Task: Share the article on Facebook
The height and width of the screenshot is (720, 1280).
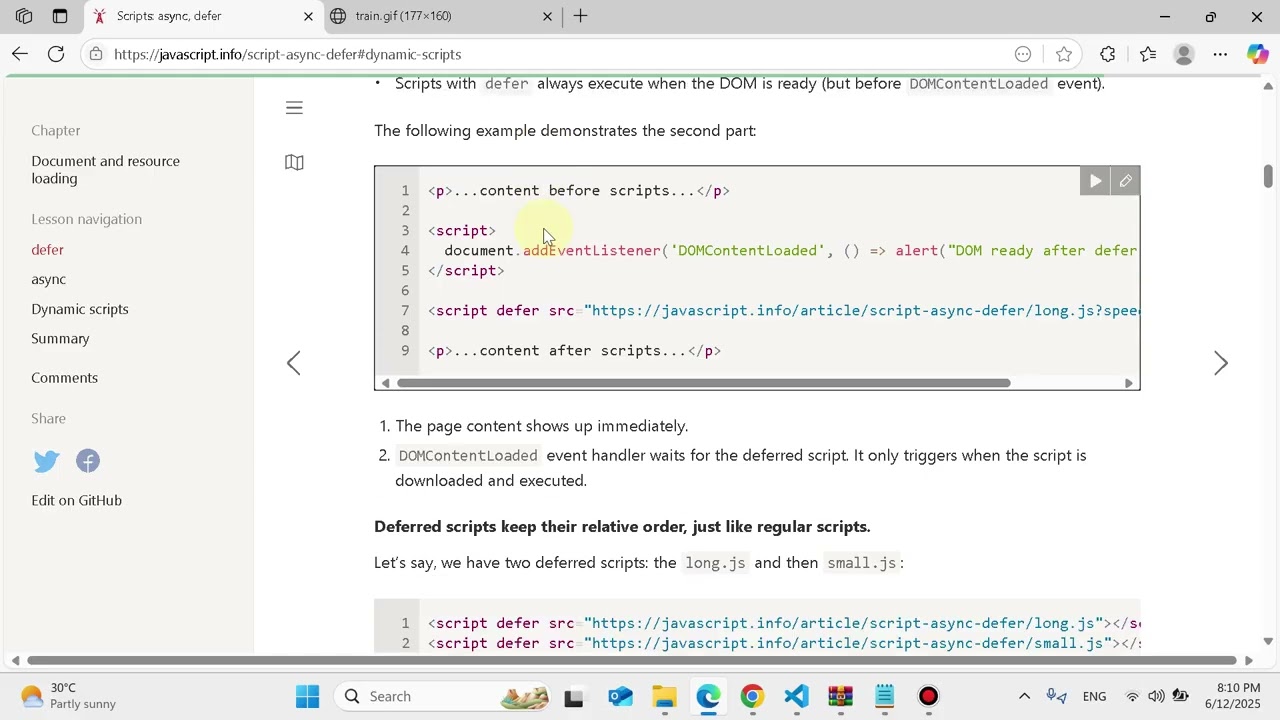Action: (88, 461)
